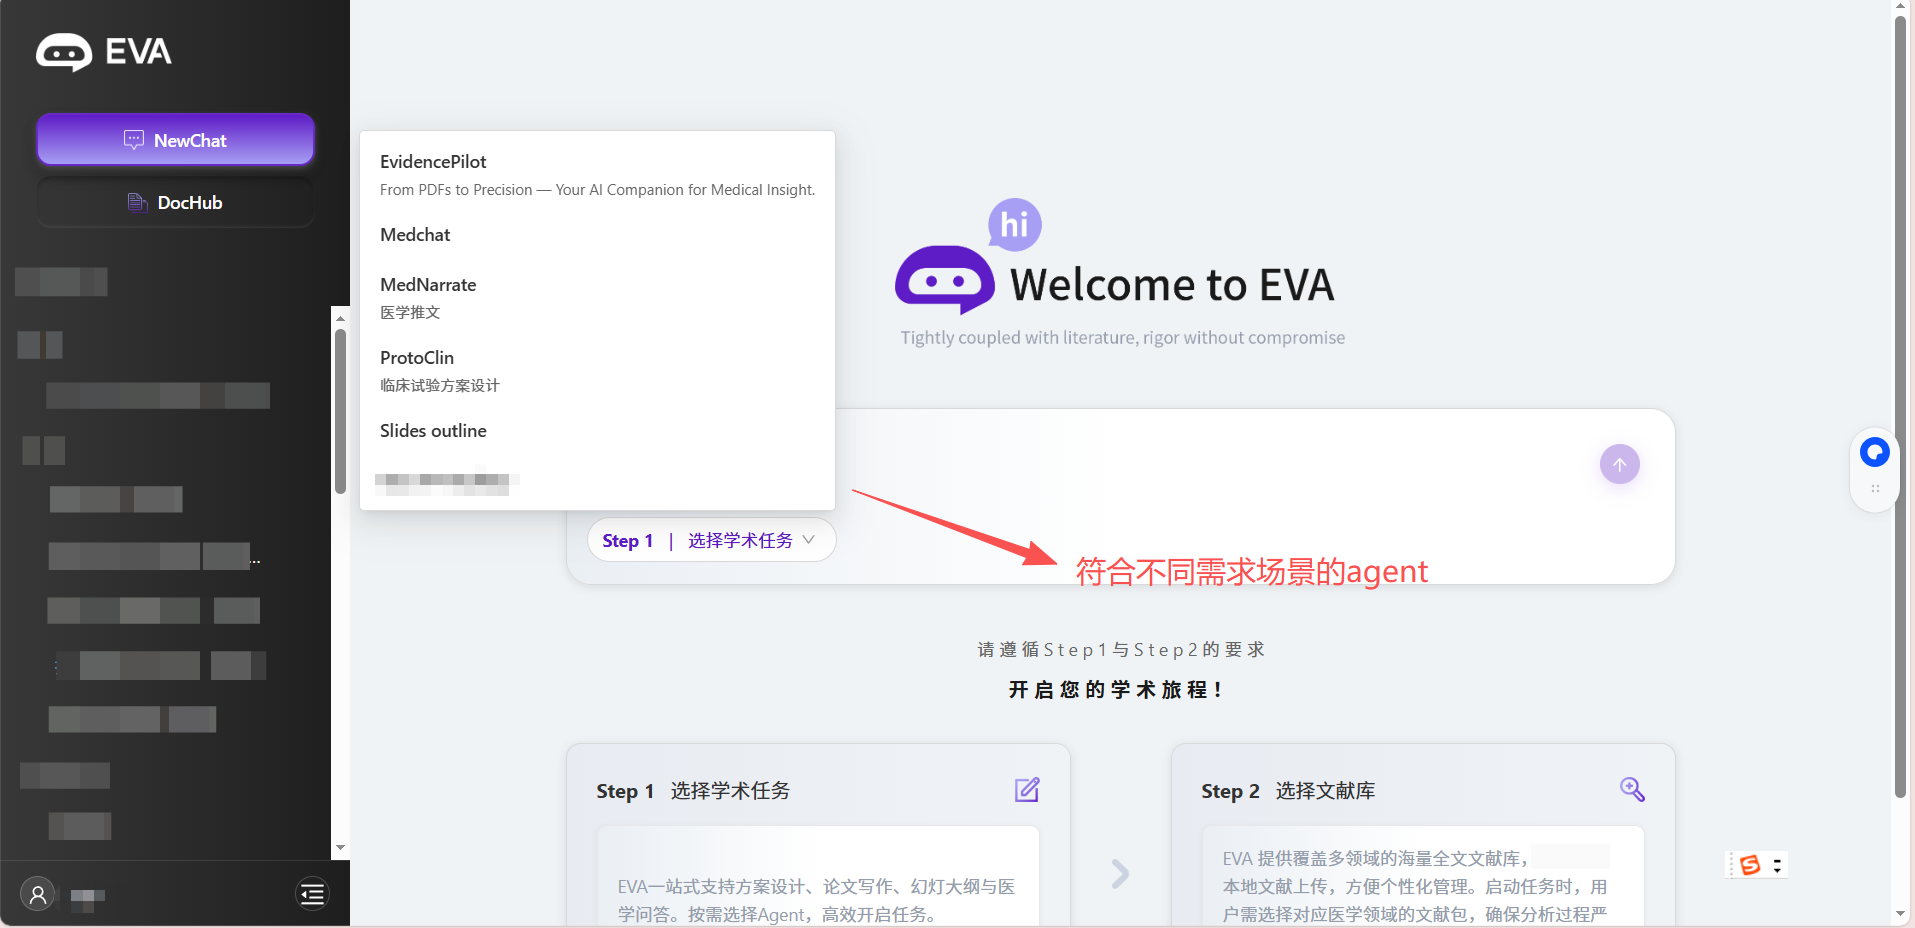The width and height of the screenshot is (1915, 928).
Task: Click right chevron arrow between step cards
Action: pyautogui.click(x=1120, y=874)
